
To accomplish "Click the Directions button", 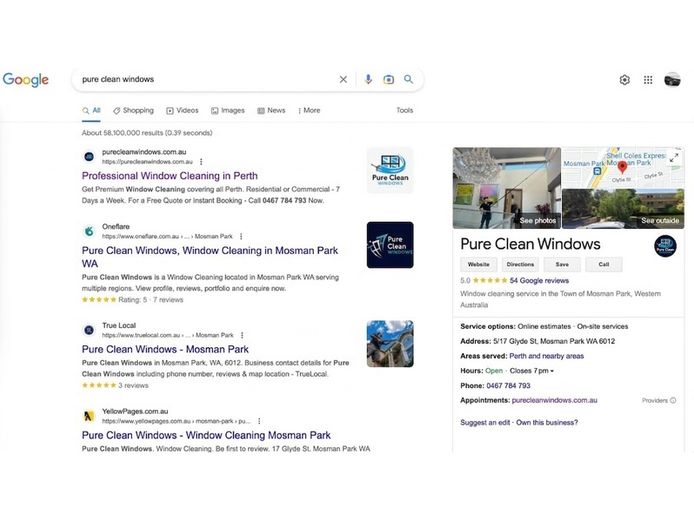I will click(x=520, y=264).
